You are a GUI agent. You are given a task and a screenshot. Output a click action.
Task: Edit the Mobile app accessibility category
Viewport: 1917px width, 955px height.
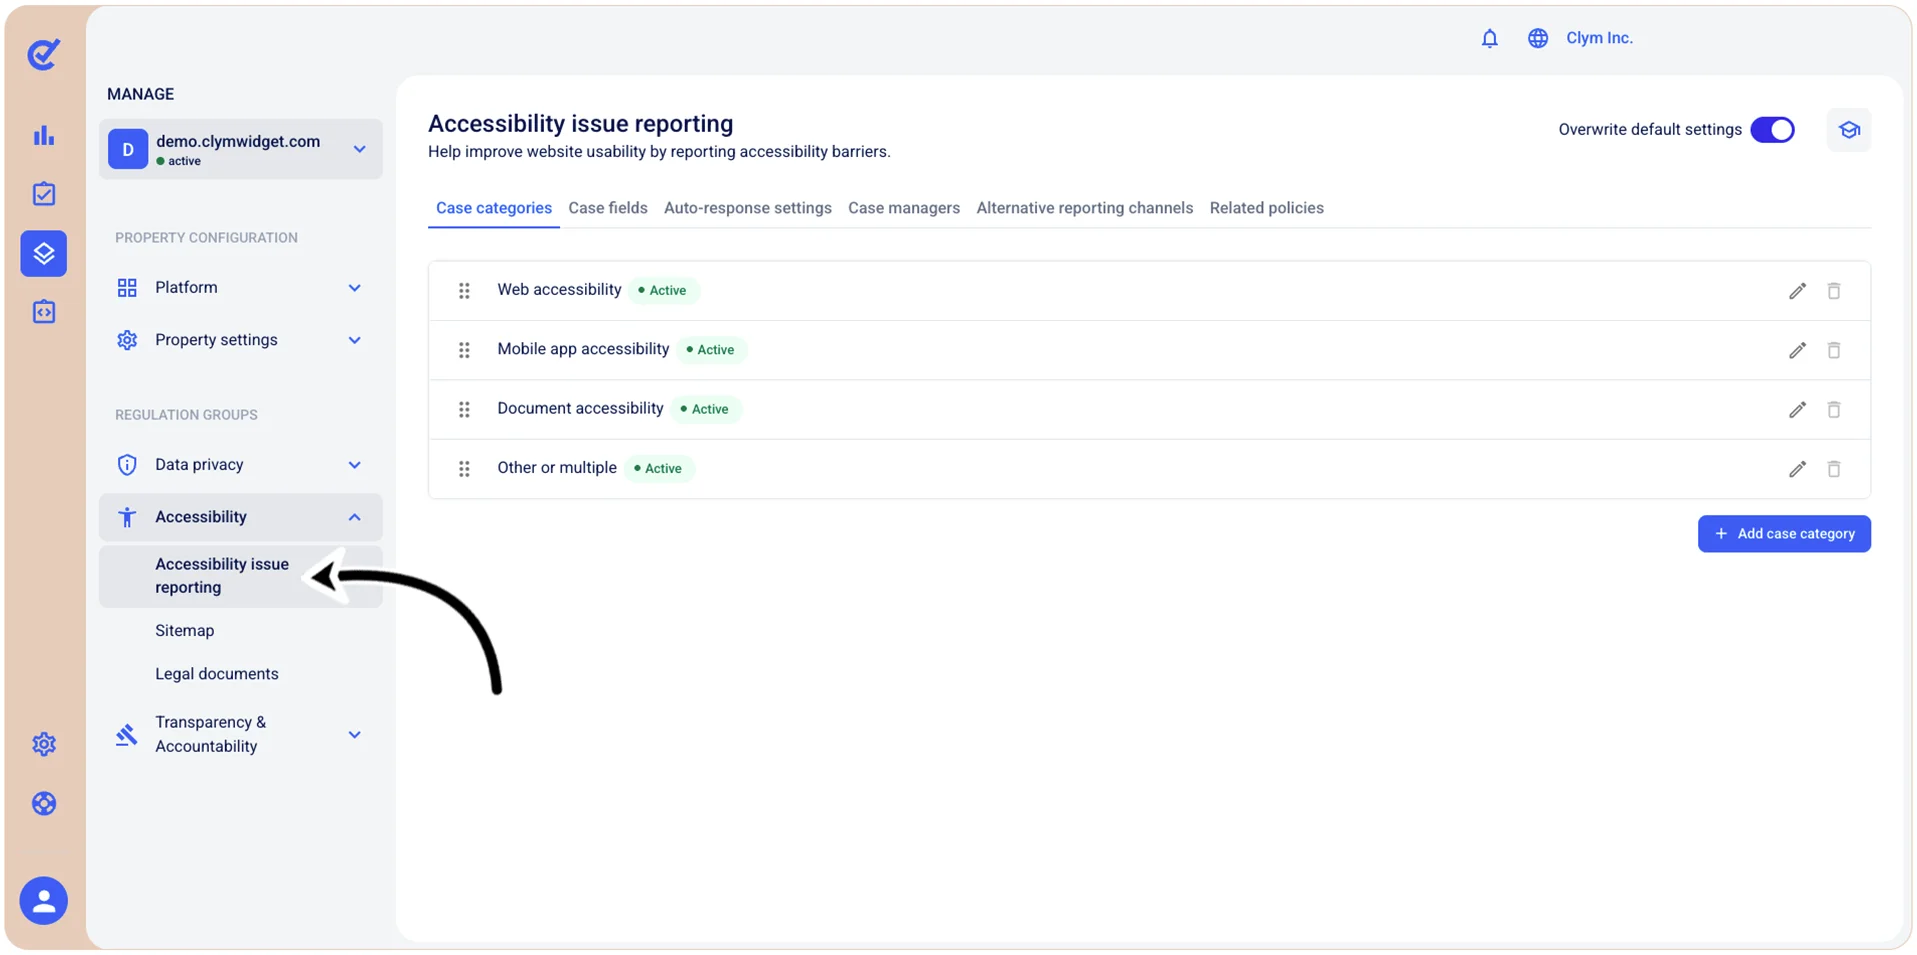pyautogui.click(x=1797, y=350)
